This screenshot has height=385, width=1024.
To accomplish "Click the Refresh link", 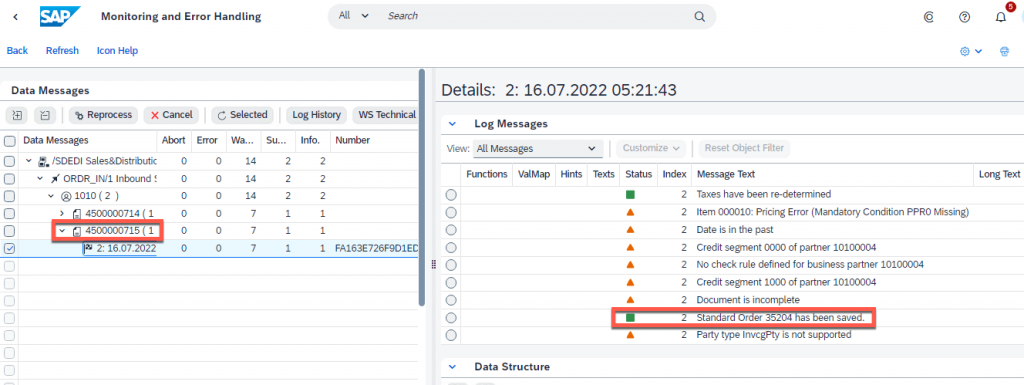I will click(62, 51).
